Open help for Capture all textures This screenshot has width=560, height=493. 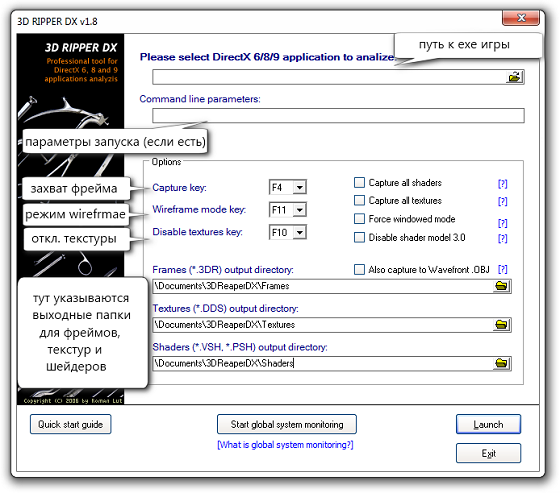click(x=502, y=201)
